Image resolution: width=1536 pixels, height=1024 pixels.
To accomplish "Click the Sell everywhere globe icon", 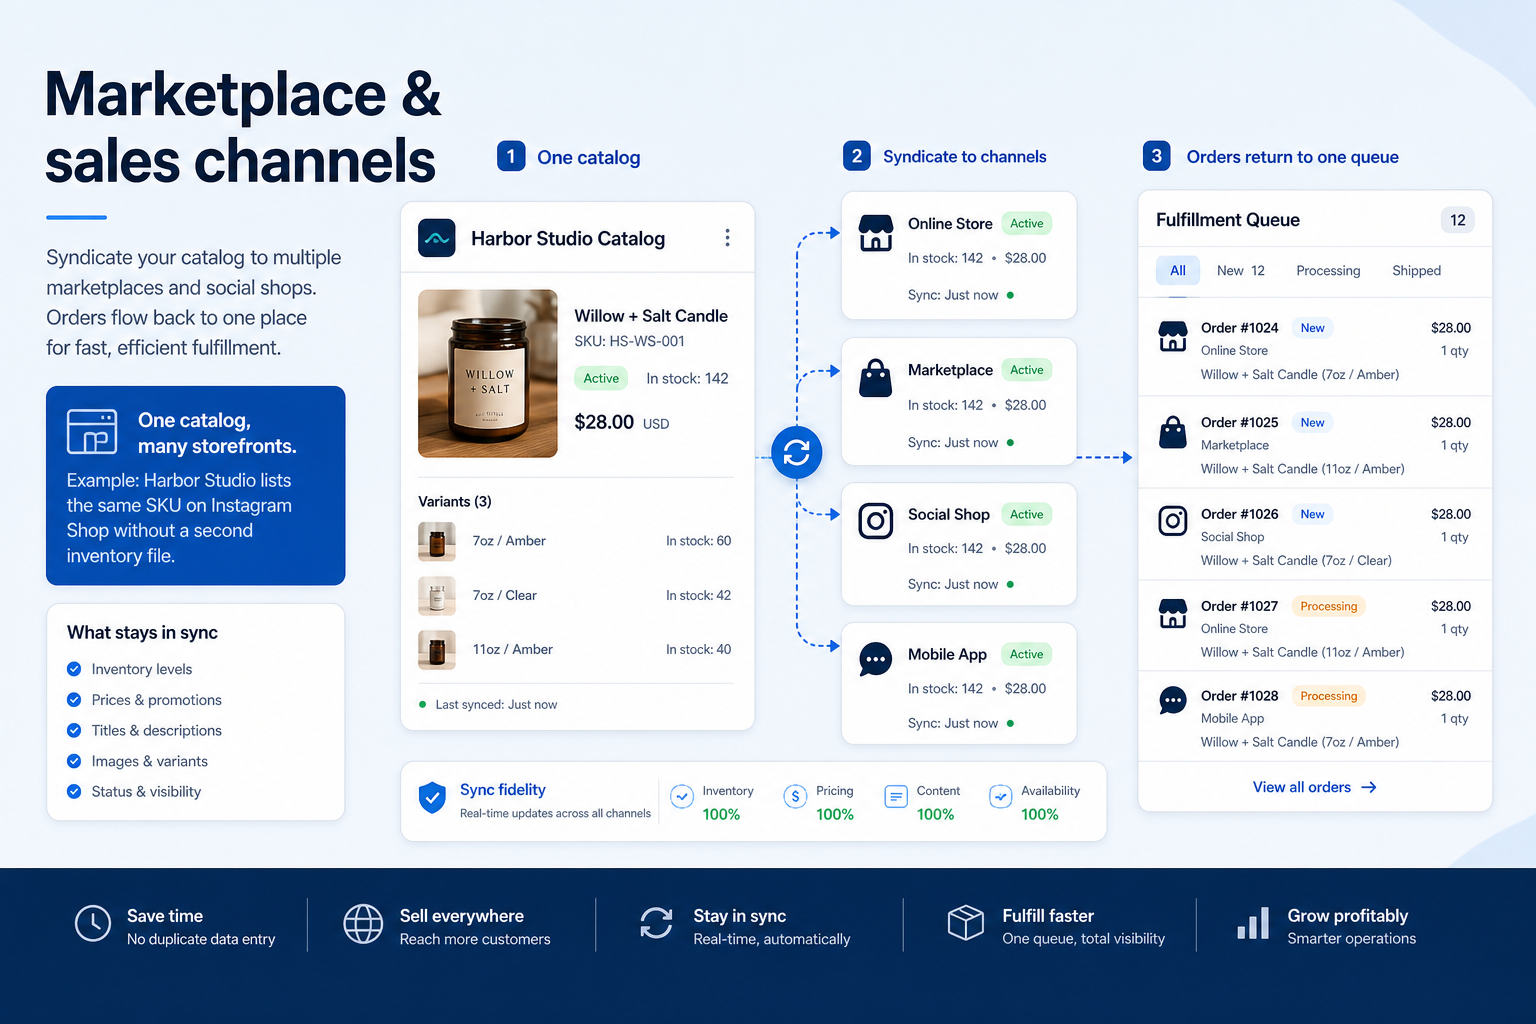I will pyautogui.click(x=363, y=924).
